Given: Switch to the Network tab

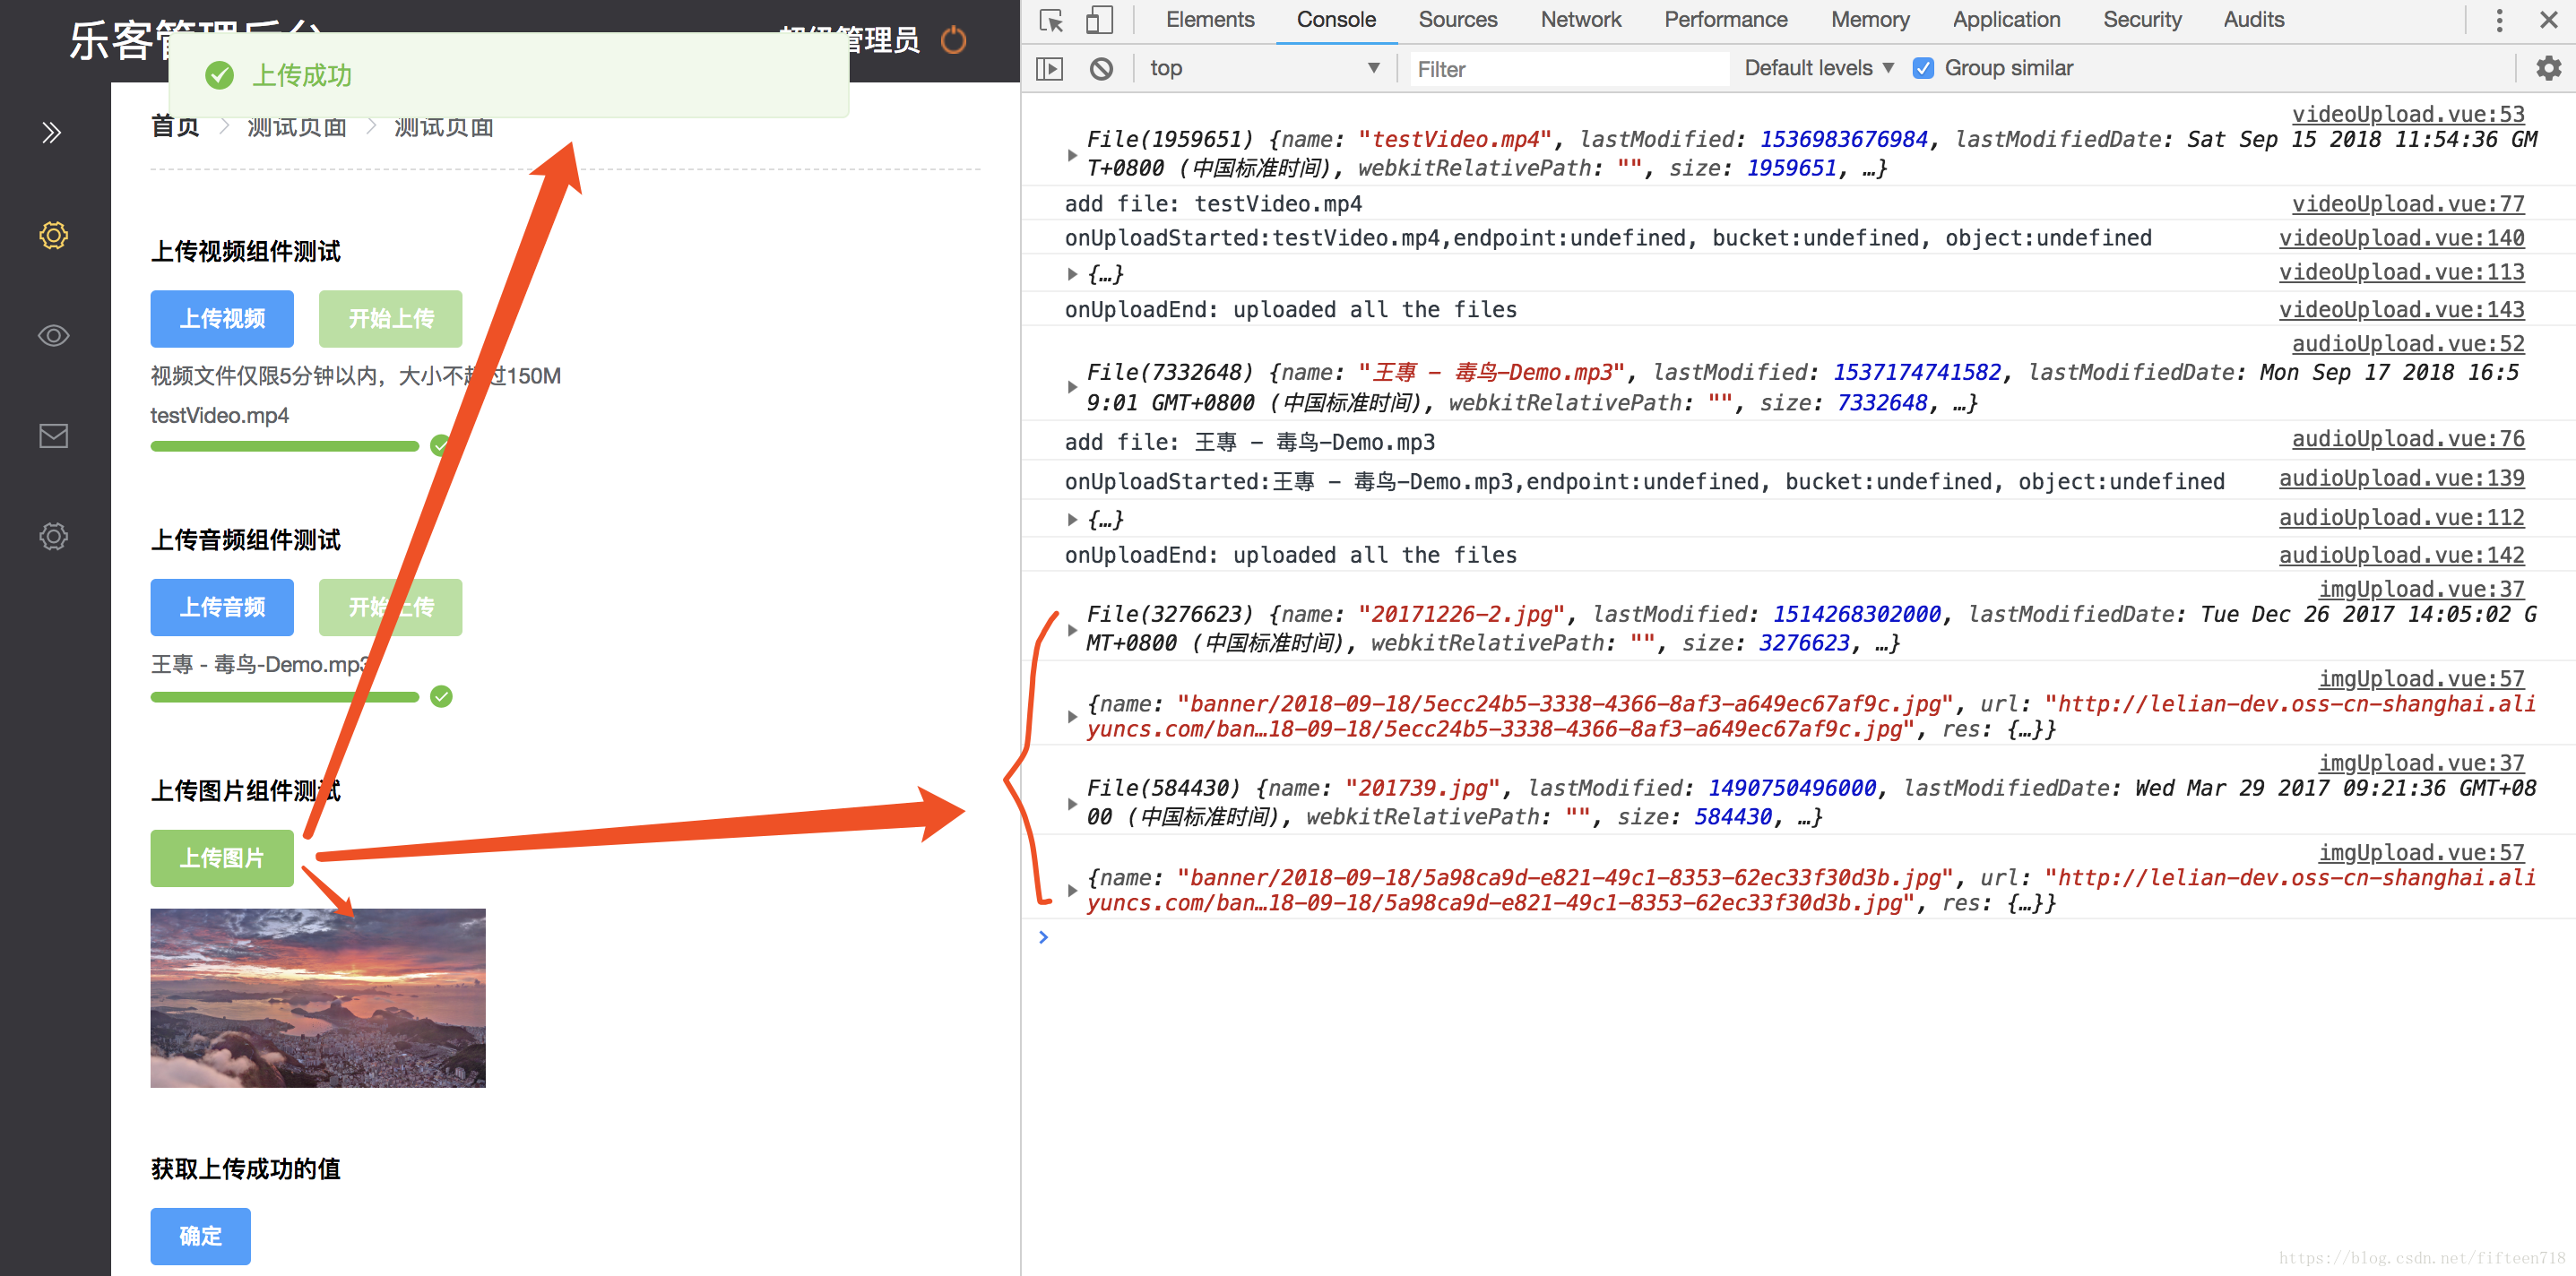Looking at the screenshot, I should point(1580,20).
